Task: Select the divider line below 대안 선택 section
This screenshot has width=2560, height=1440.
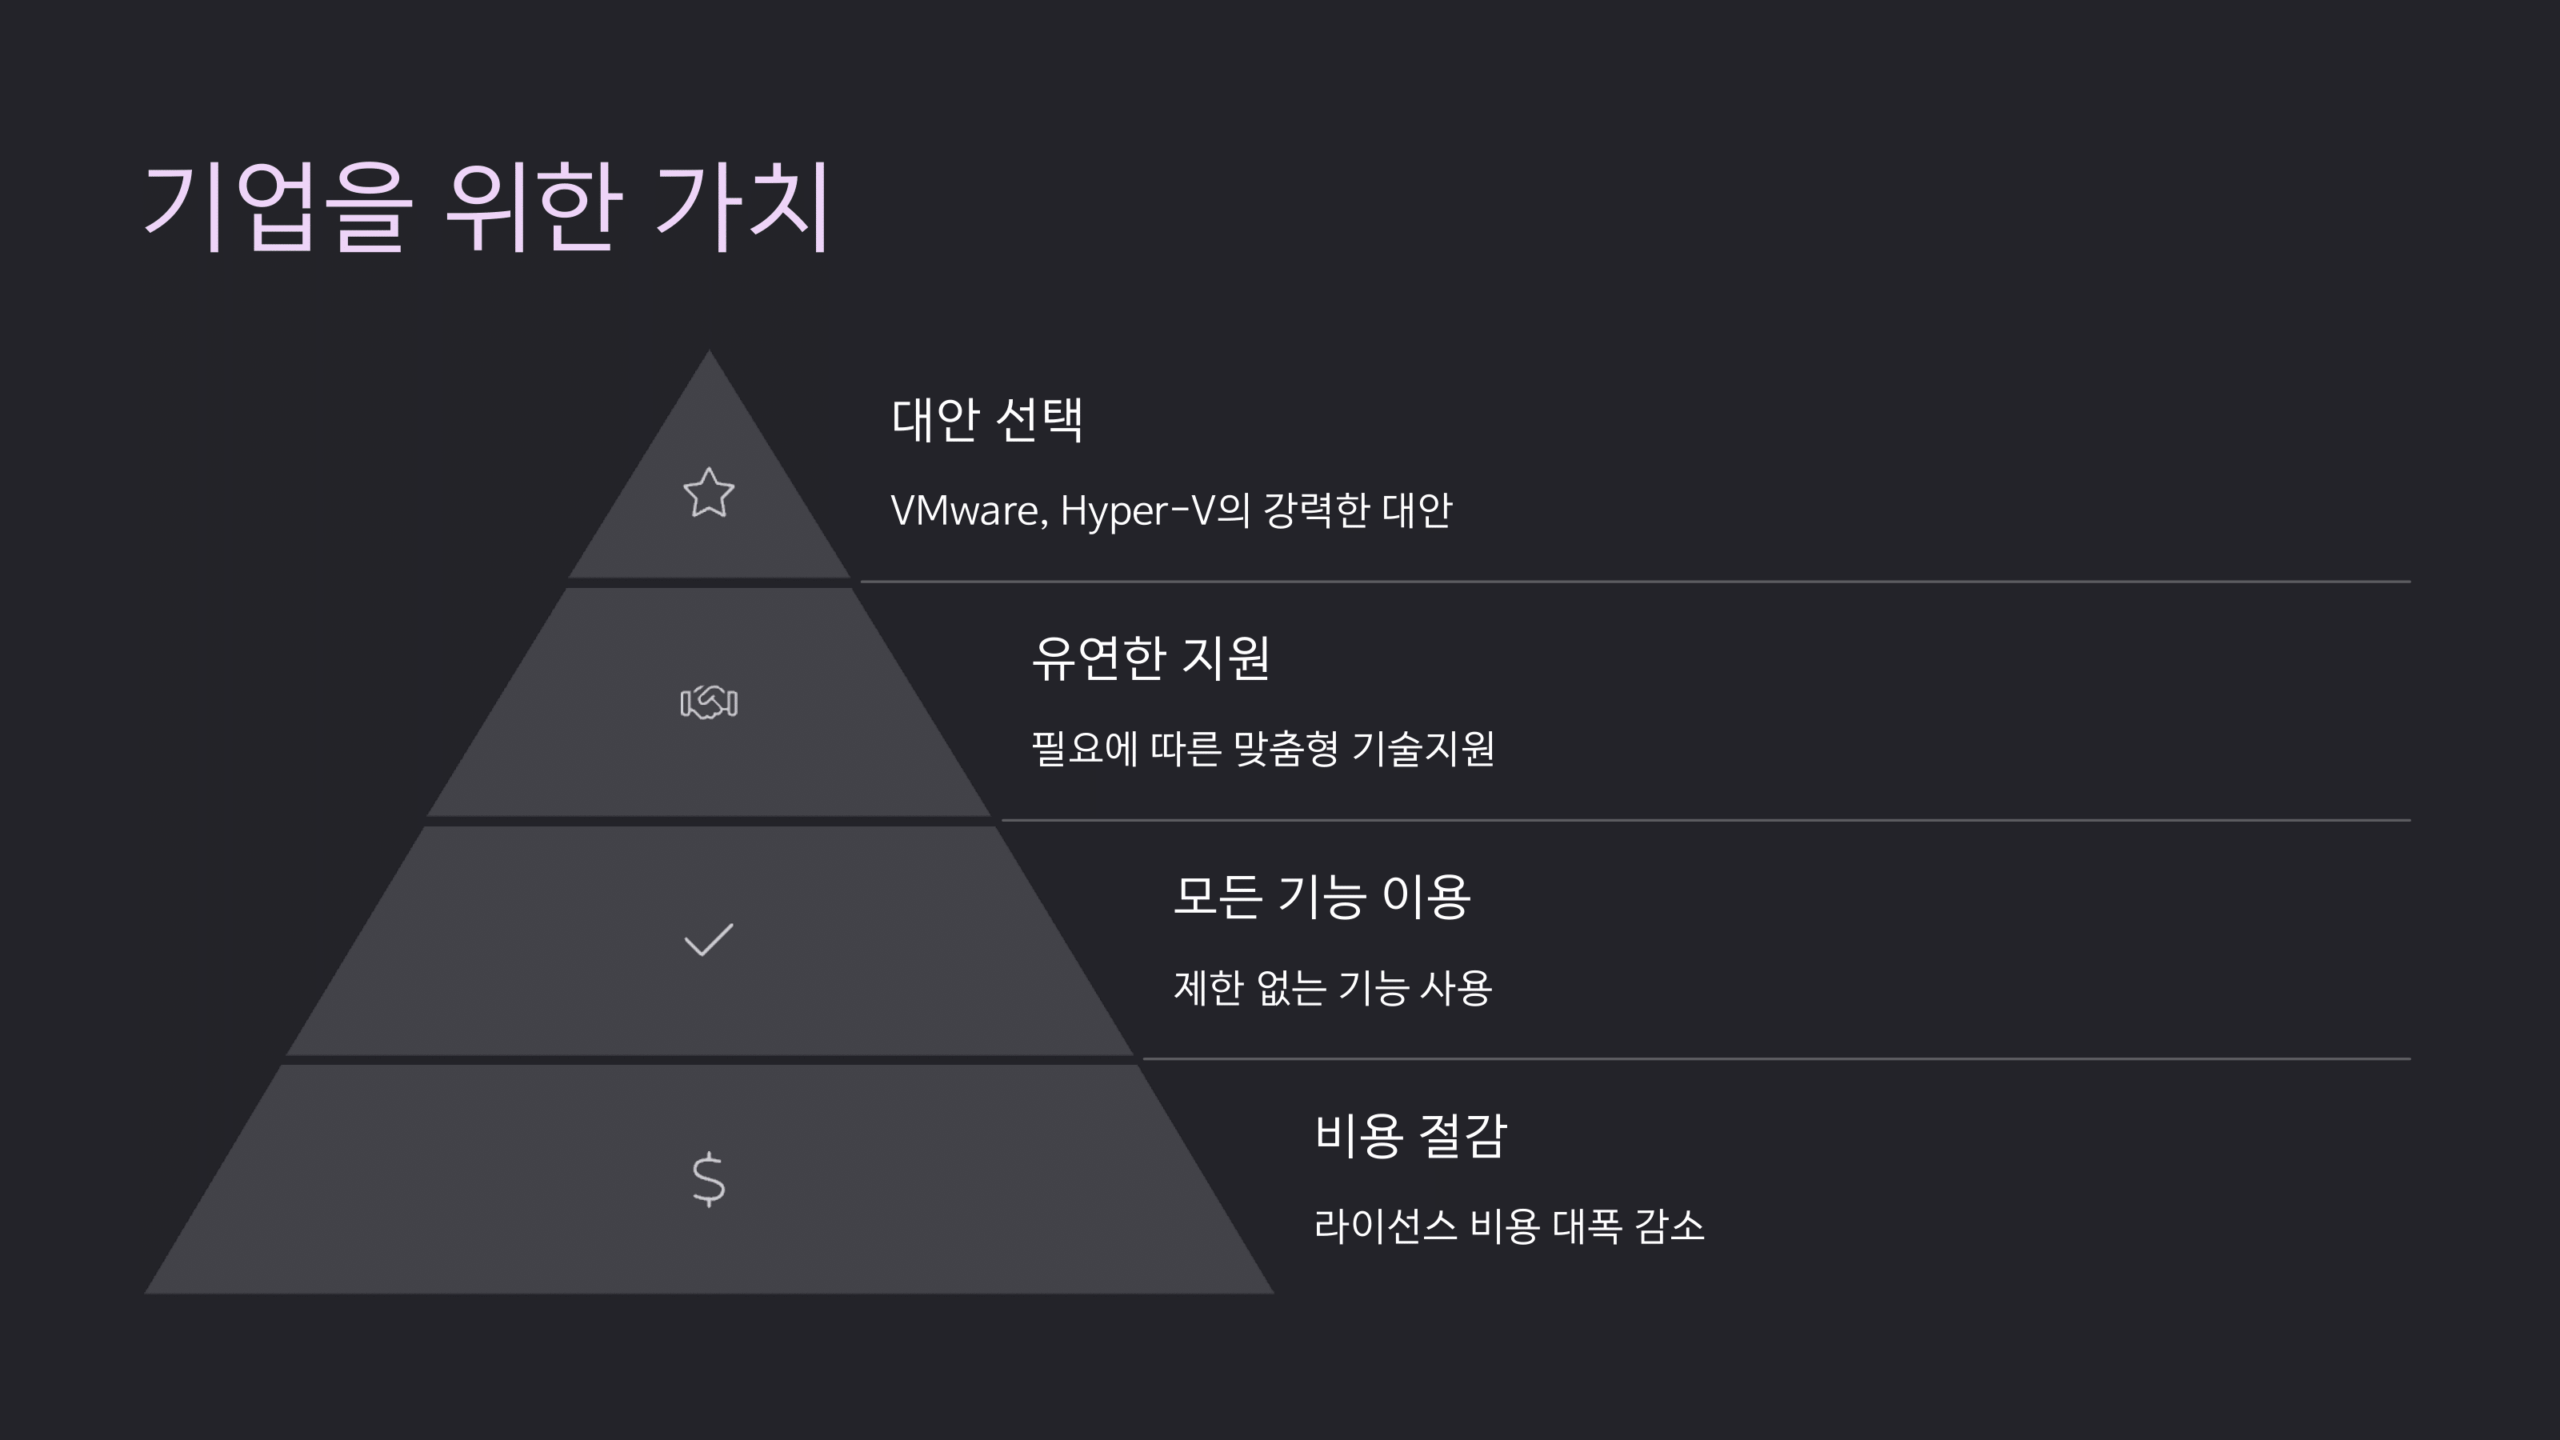Action: [1635, 581]
